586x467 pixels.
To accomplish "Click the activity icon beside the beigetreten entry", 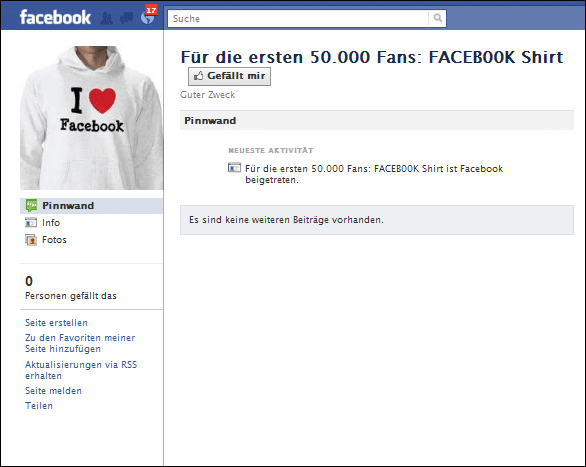I will (x=234, y=168).
